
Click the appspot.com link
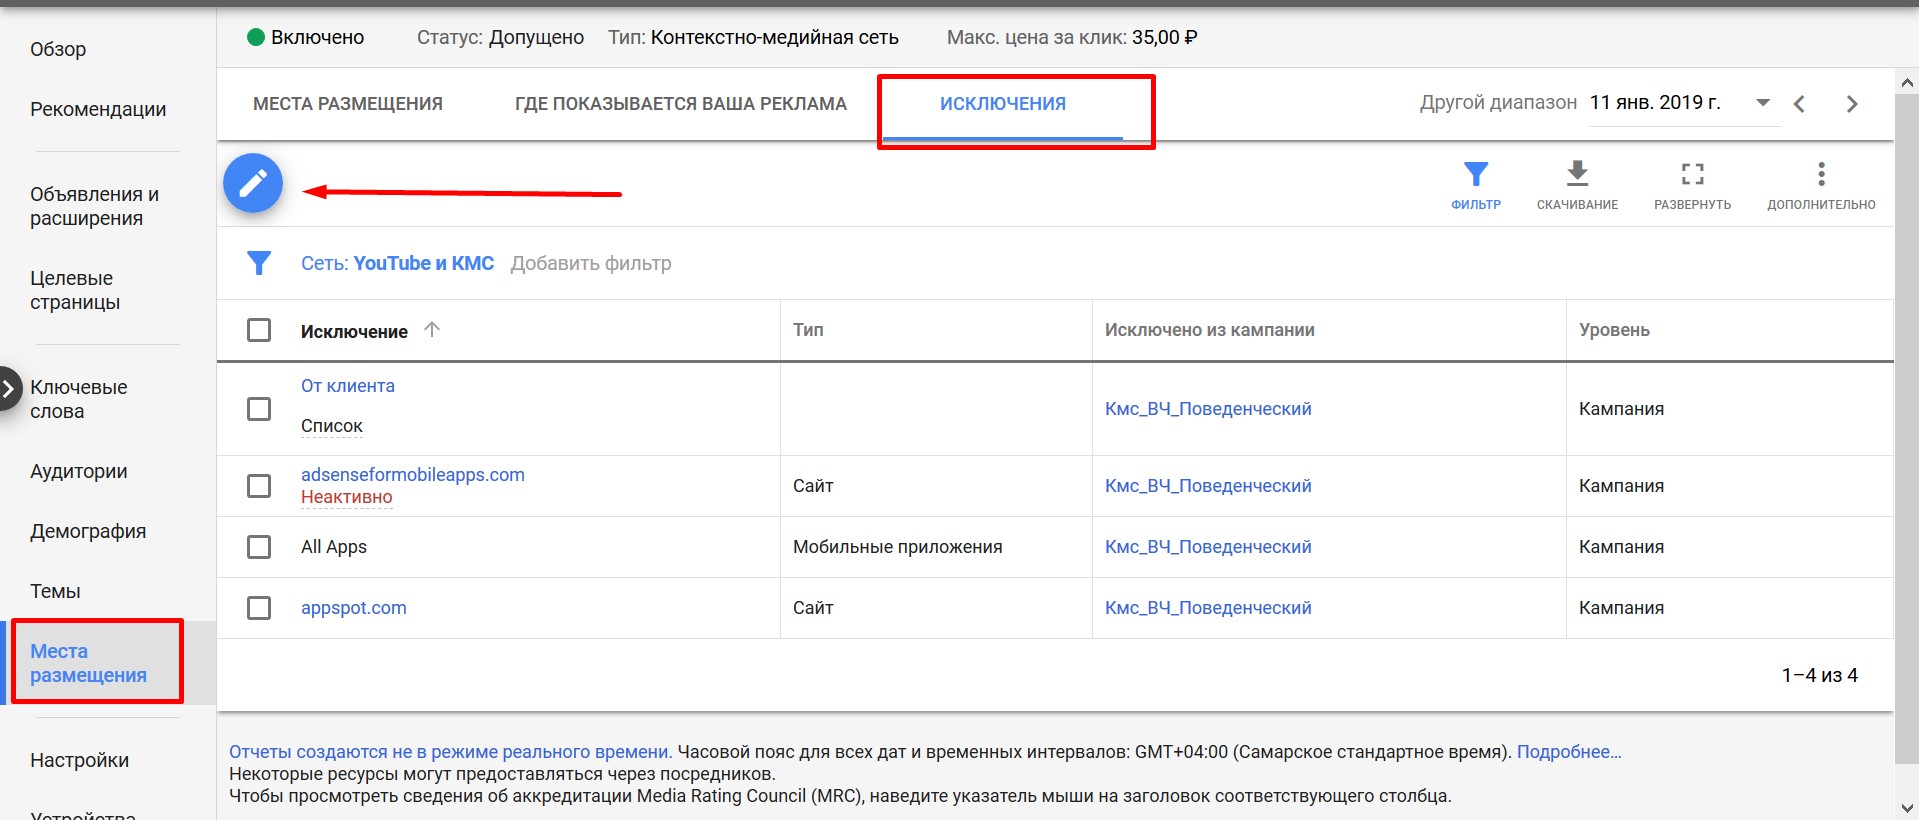354,608
